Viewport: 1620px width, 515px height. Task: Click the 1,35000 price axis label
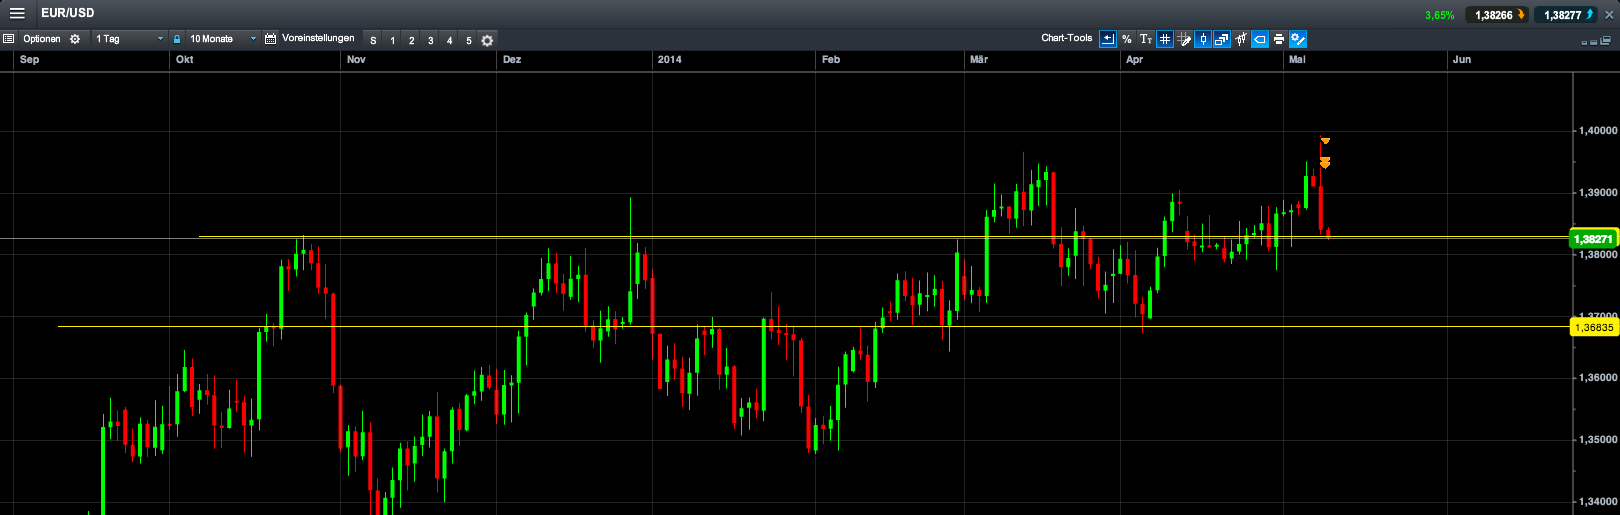[1598, 439]
